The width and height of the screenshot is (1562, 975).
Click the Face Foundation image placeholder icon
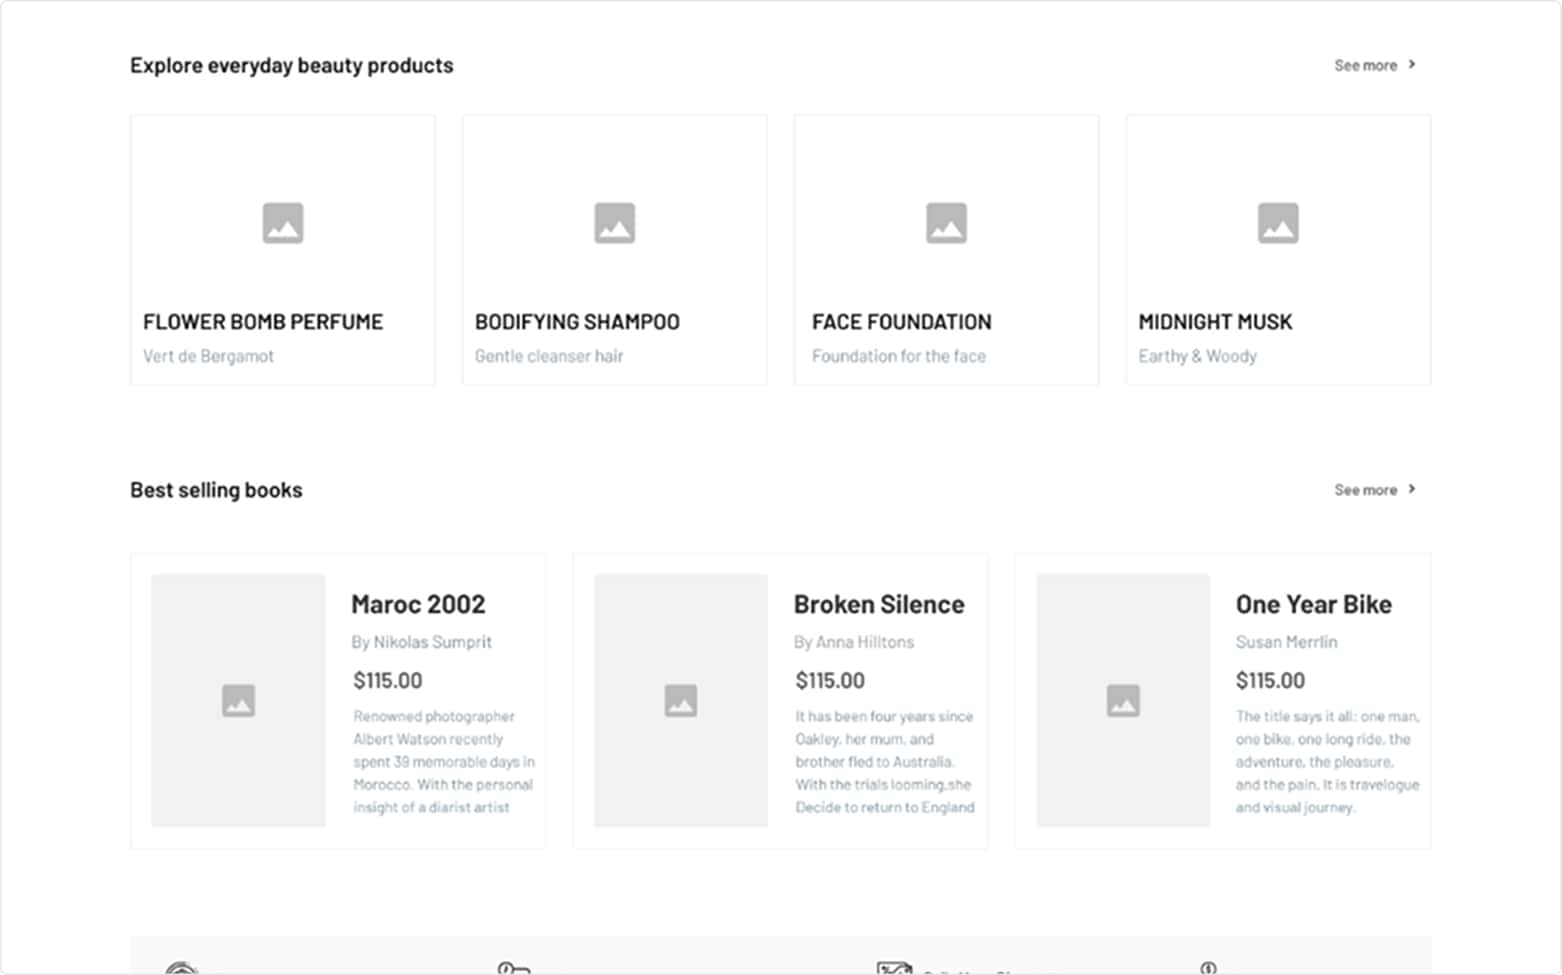pyautogui.click(x=946, y=223)
